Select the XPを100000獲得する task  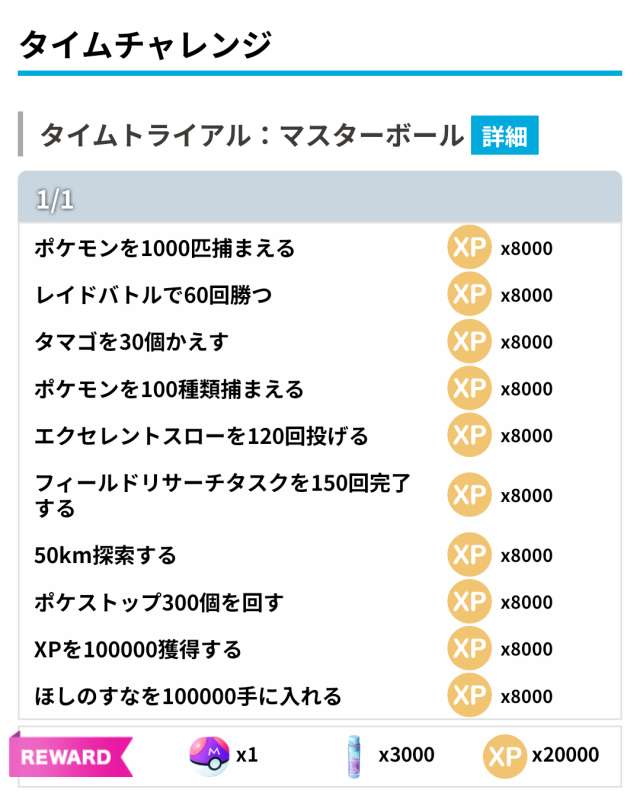[x=138, y=649]
